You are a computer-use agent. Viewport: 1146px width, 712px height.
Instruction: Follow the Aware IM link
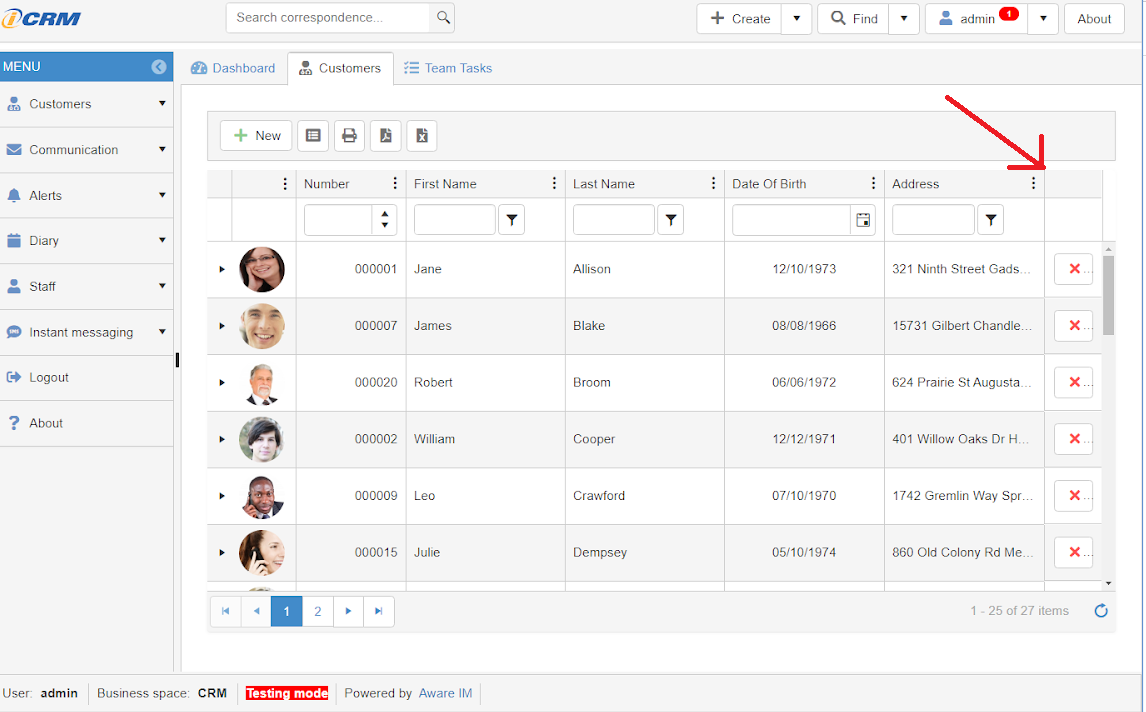[x=445, y=693]
